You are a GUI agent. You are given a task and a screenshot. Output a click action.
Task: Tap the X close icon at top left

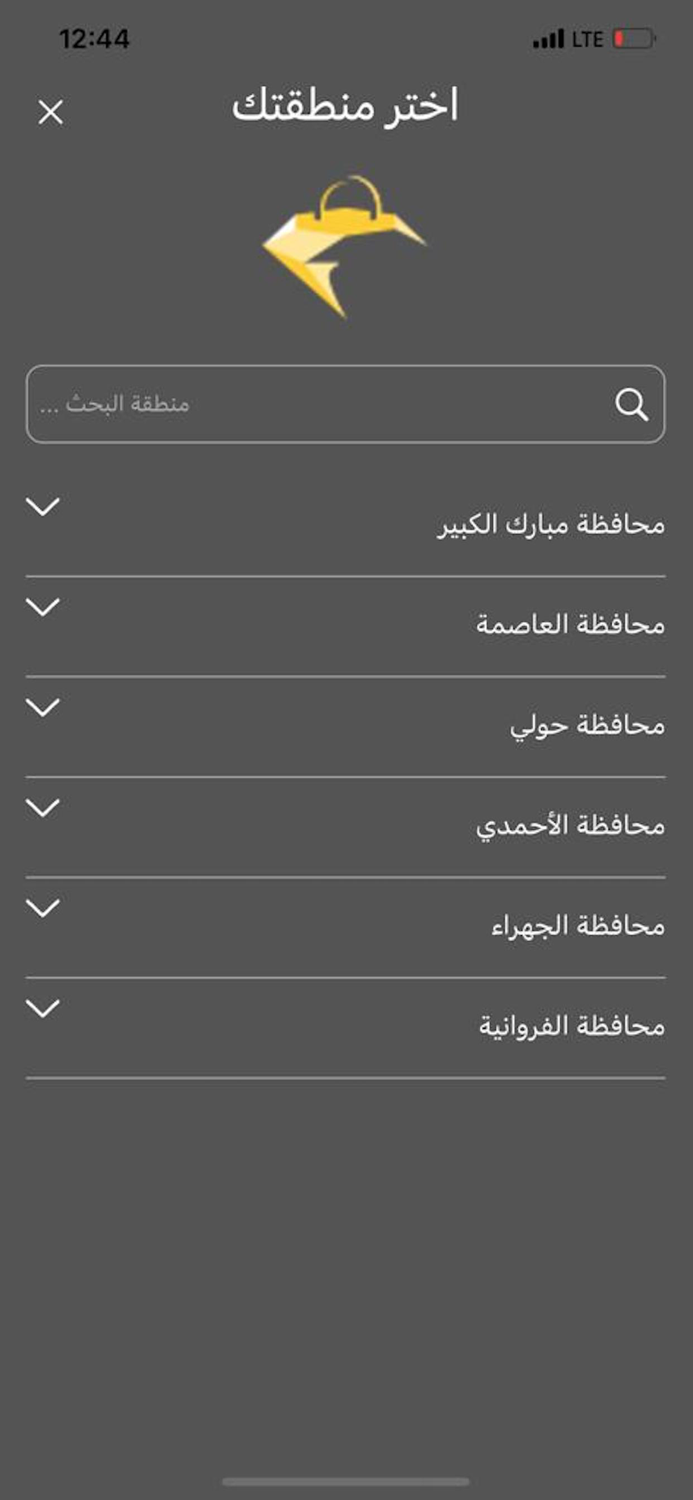point(49,110)
